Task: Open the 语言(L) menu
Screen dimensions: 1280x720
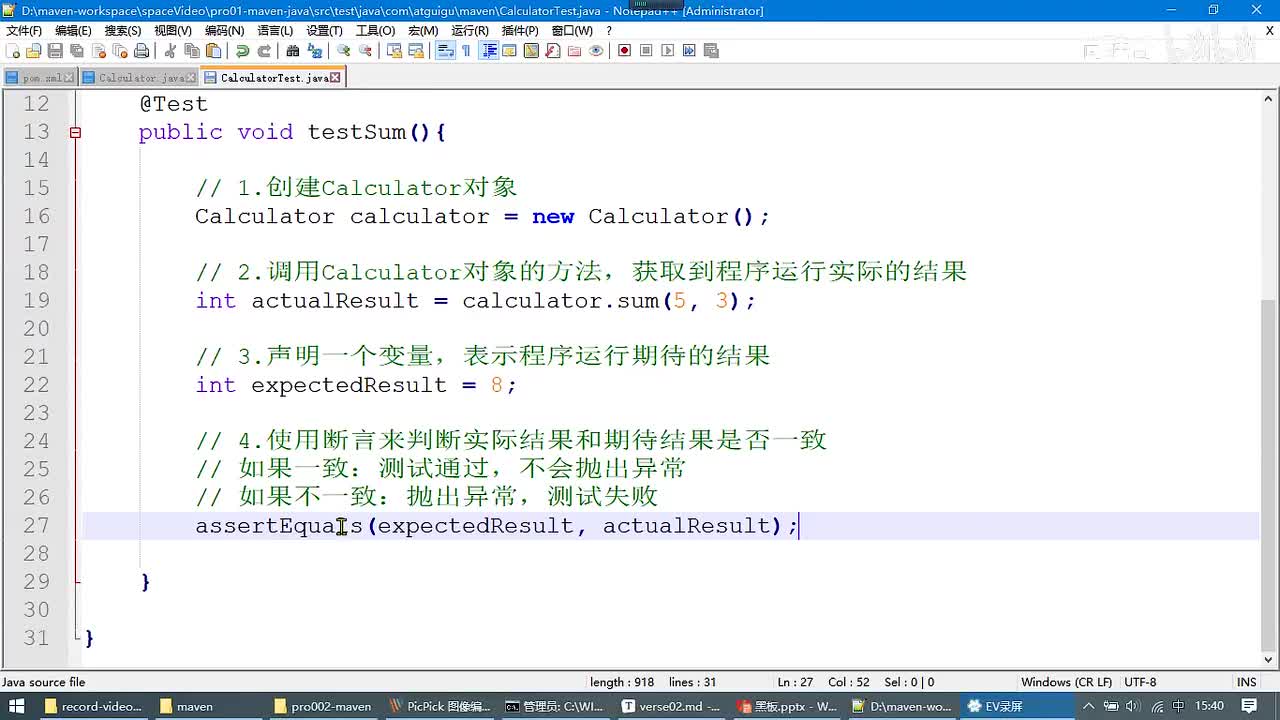Action: tap(275, 31)
